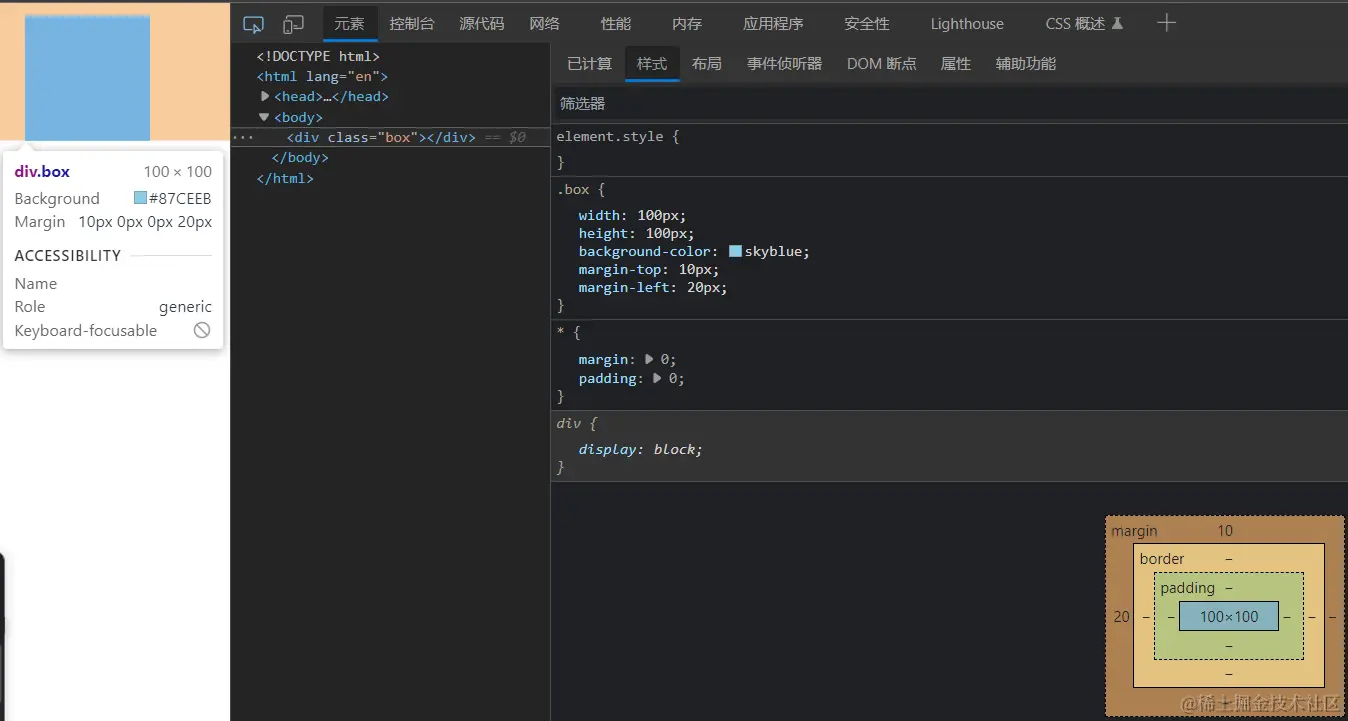Screen dimensions: 1348x721
Task: Click the skyblue box on the page
Action: point(87,78)
